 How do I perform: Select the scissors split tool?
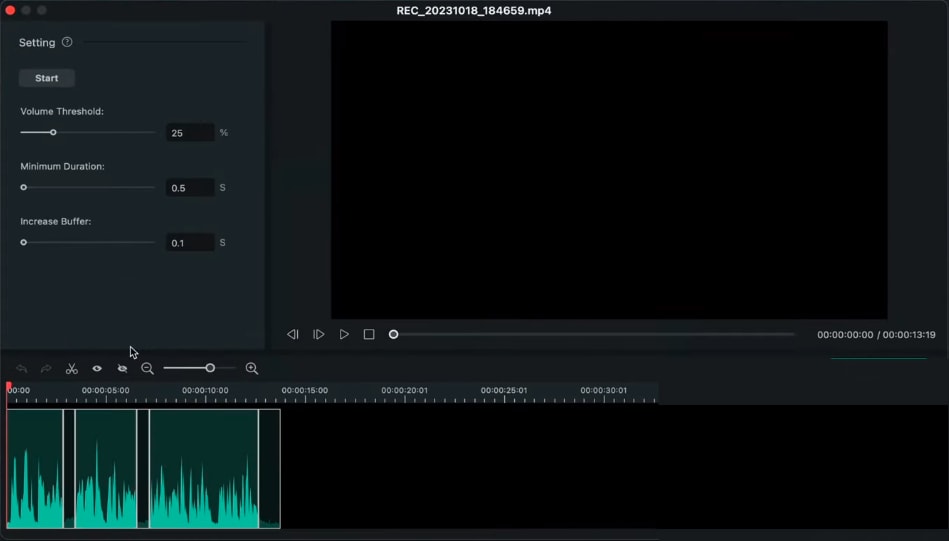72,369
